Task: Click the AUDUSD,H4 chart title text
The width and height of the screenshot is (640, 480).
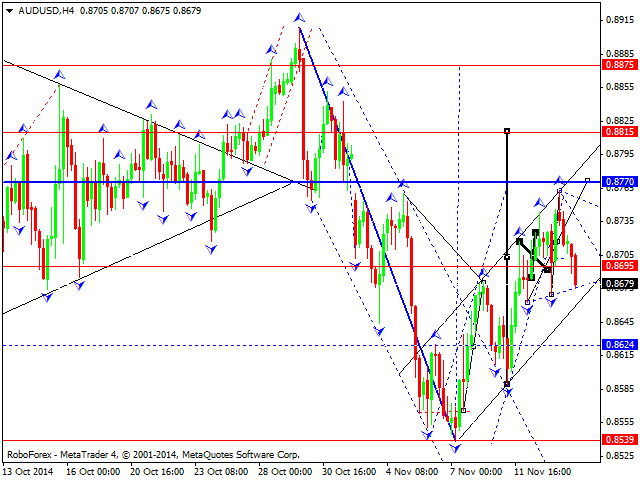Action: 46,11
